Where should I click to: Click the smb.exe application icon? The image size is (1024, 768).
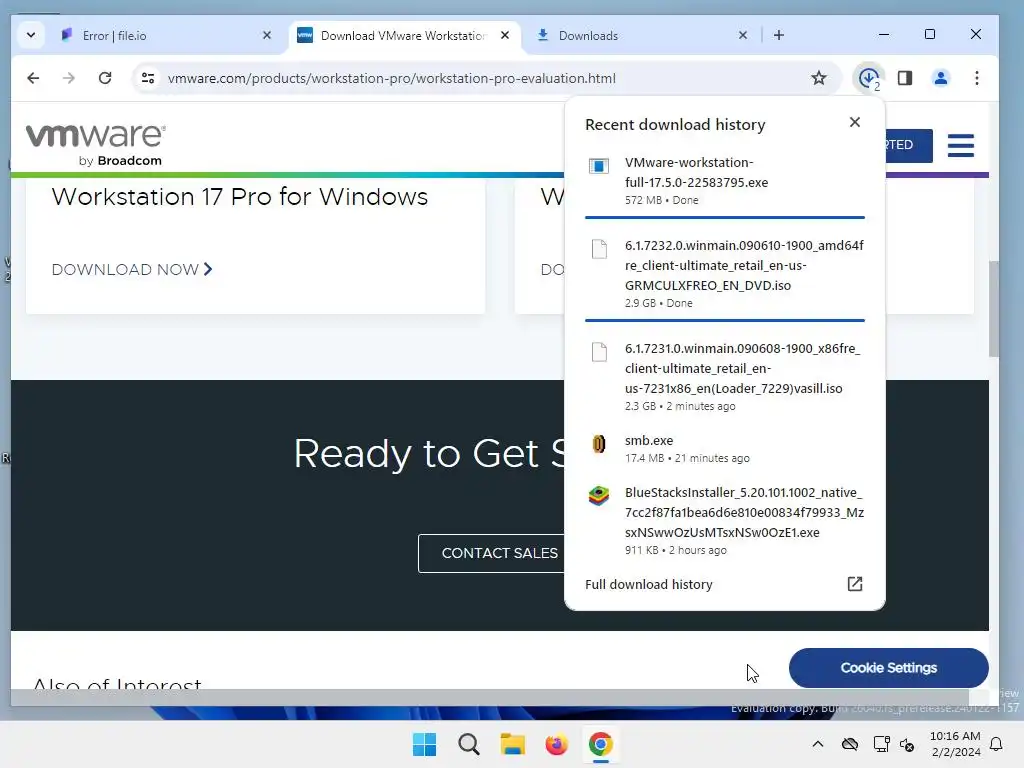coord(599,444)
